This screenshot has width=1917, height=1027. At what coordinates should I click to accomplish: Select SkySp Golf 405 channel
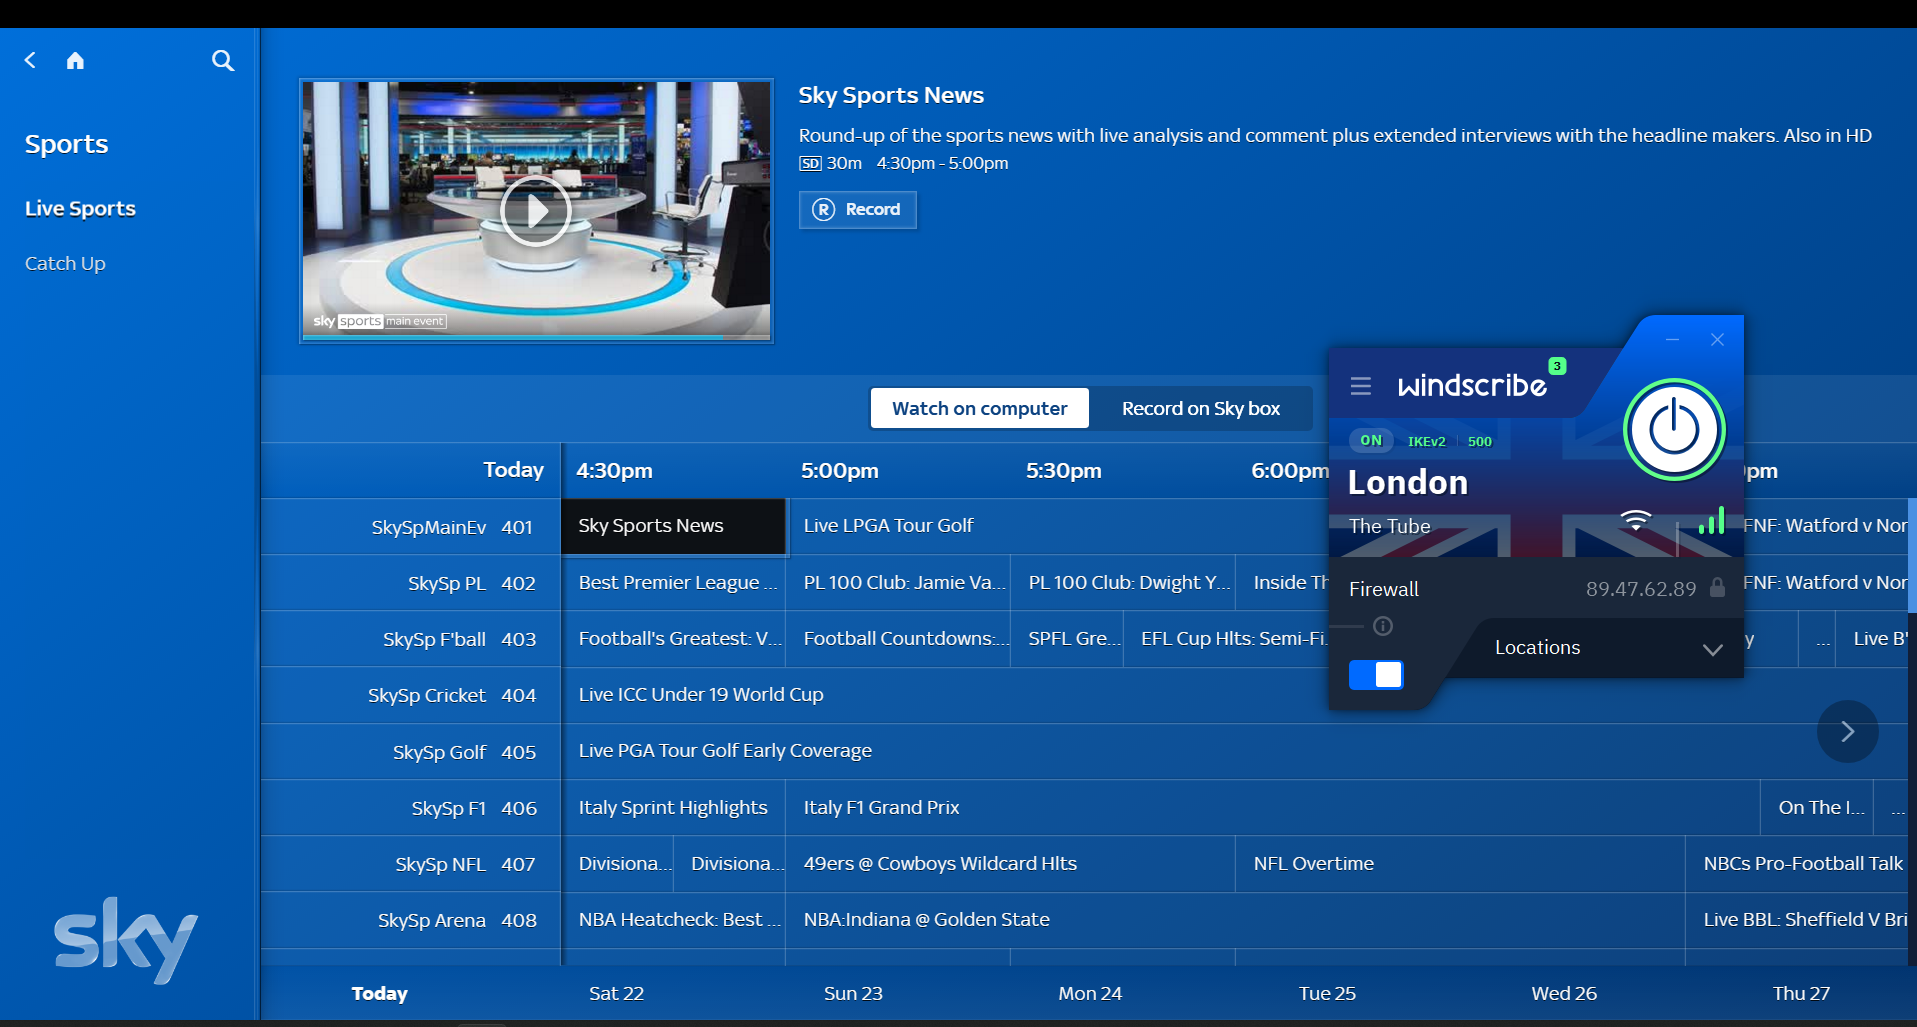coord(411,752)
